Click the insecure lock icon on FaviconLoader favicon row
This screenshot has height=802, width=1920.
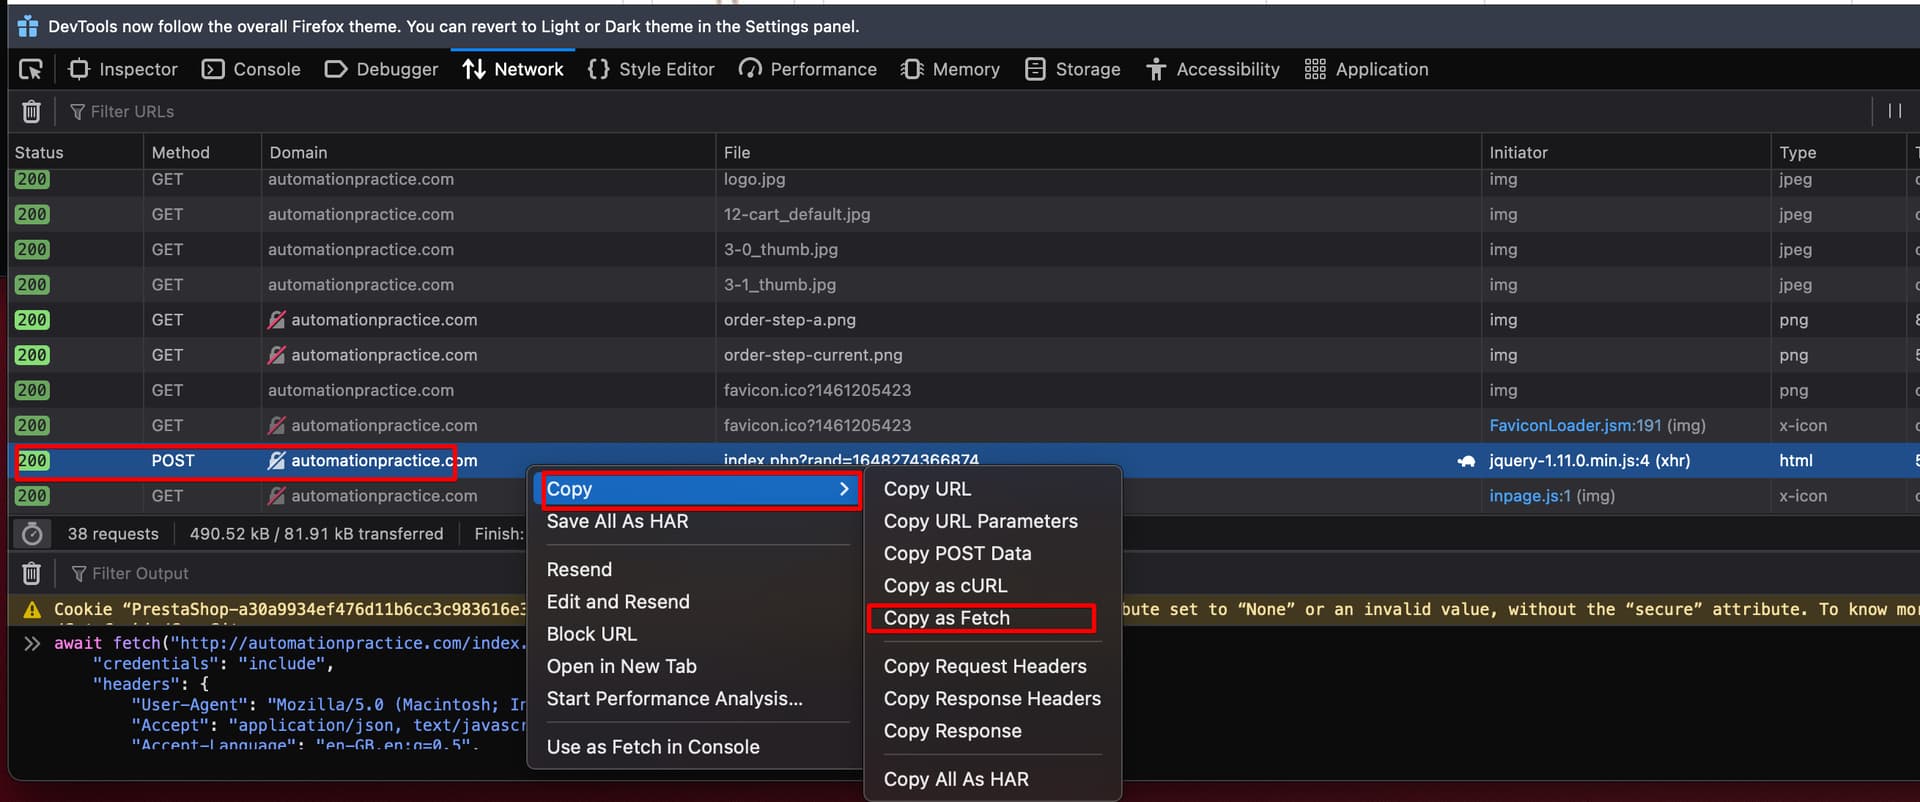tap(277, 426)
